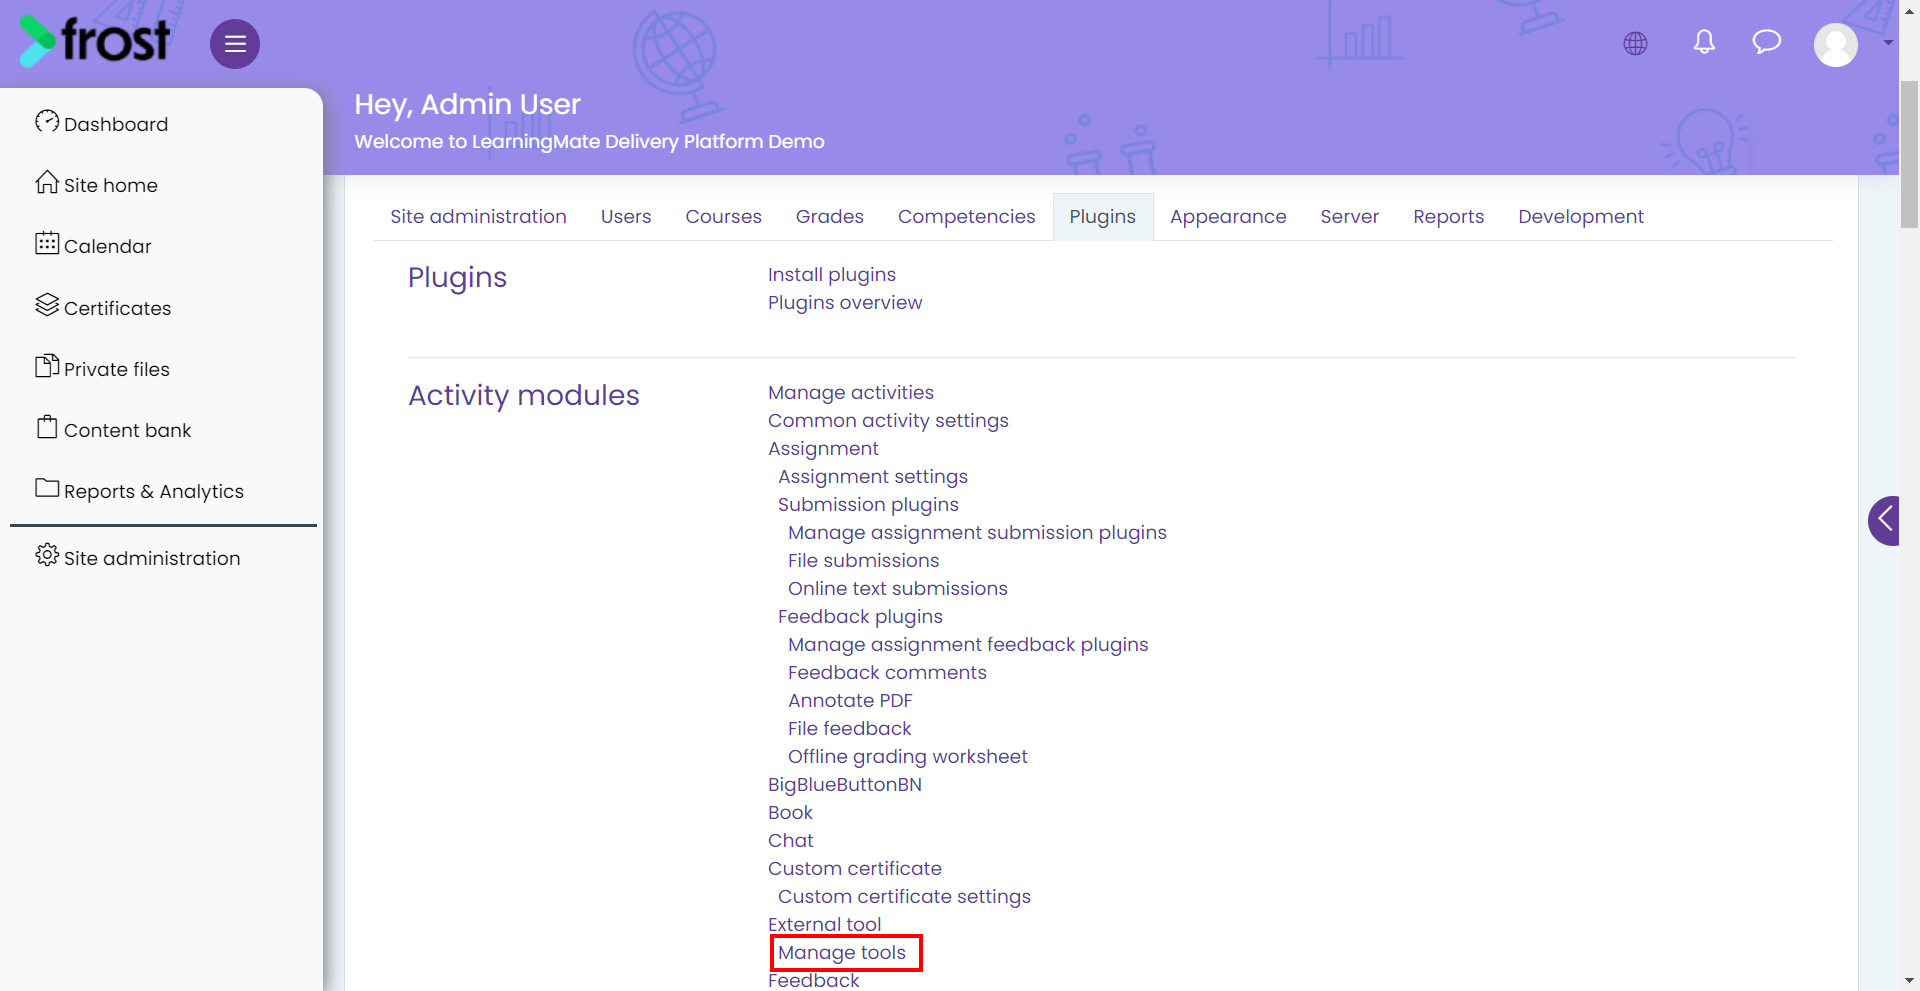
Task: Click the frost logo
Action: [x=95, y=40]
